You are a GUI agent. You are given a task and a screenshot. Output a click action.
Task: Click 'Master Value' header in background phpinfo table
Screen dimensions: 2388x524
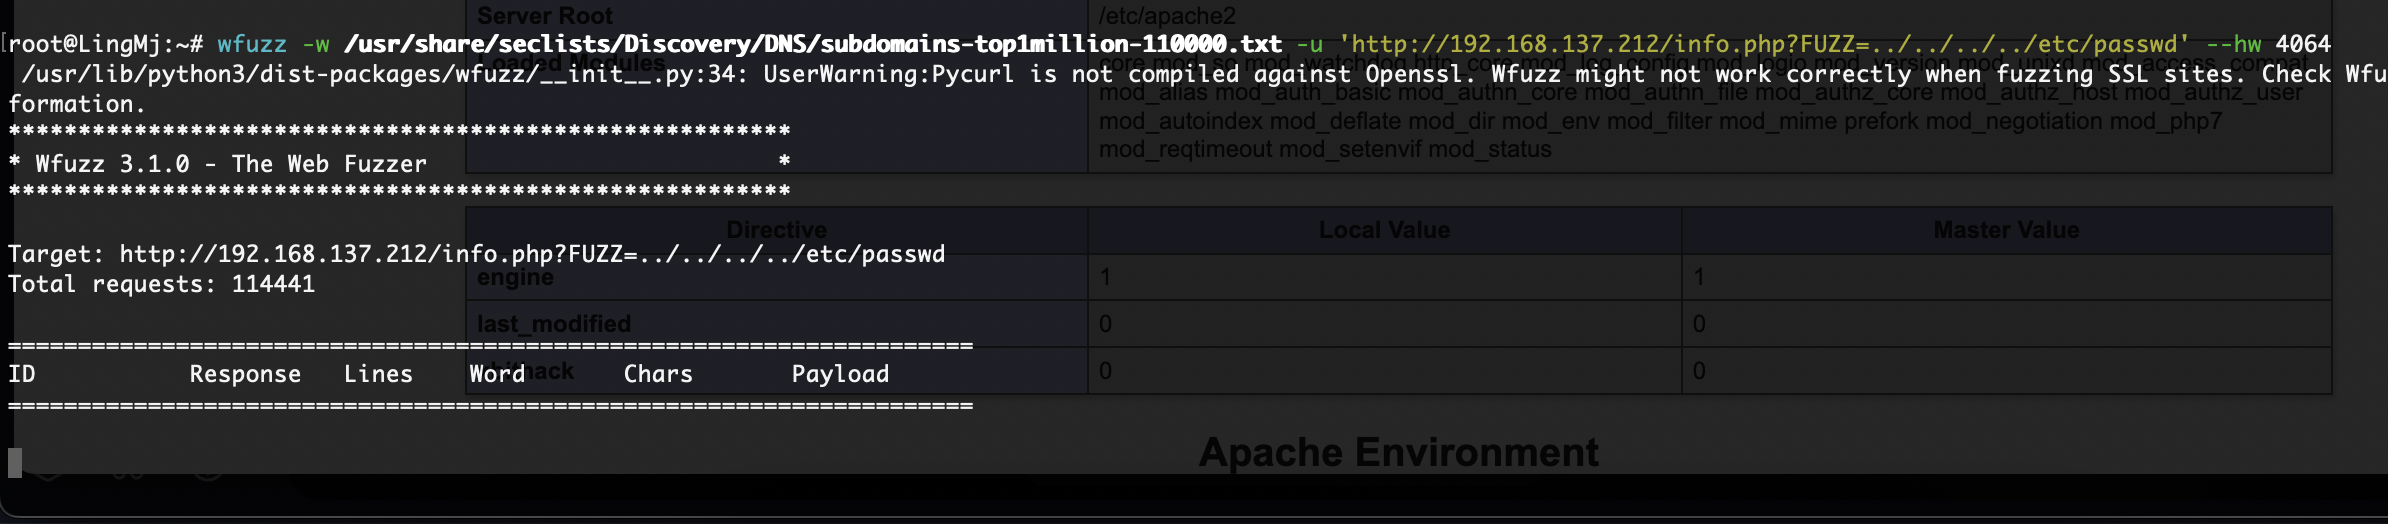pos(2006,230)
